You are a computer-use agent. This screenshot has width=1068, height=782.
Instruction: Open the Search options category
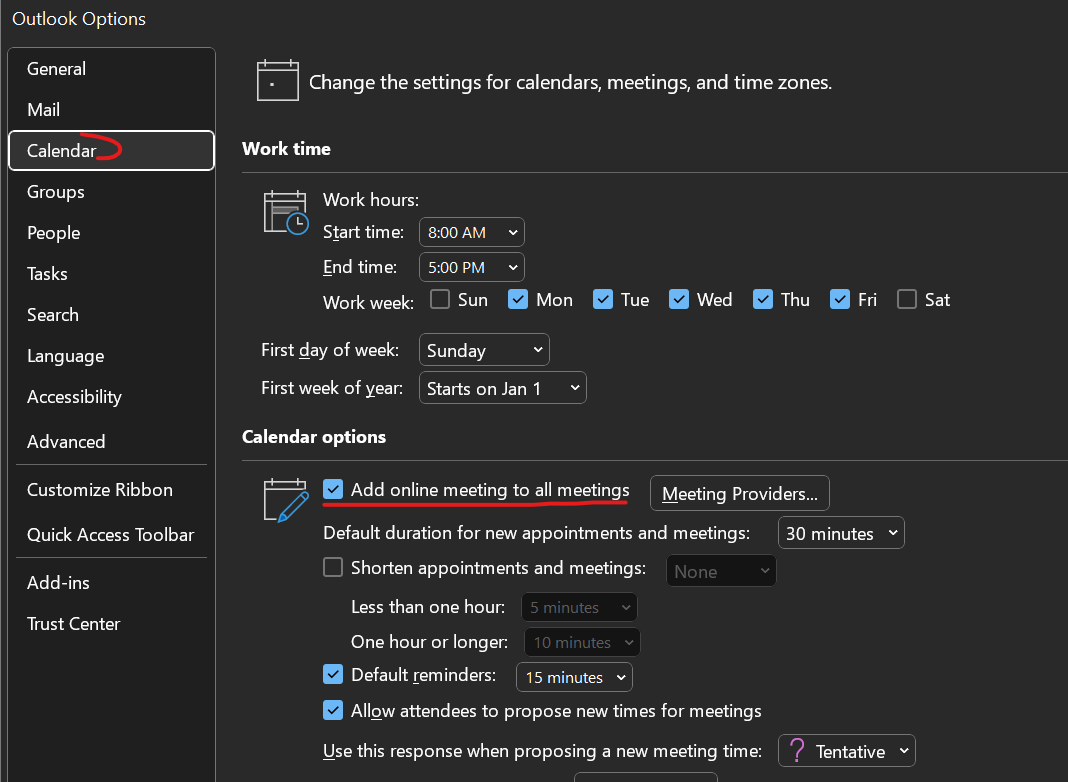click(111, 315)
